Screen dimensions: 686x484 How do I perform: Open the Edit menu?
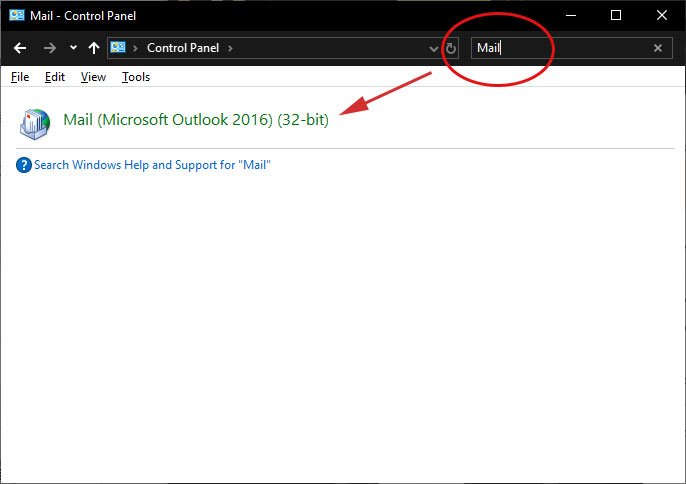click(x=55, y=77)
